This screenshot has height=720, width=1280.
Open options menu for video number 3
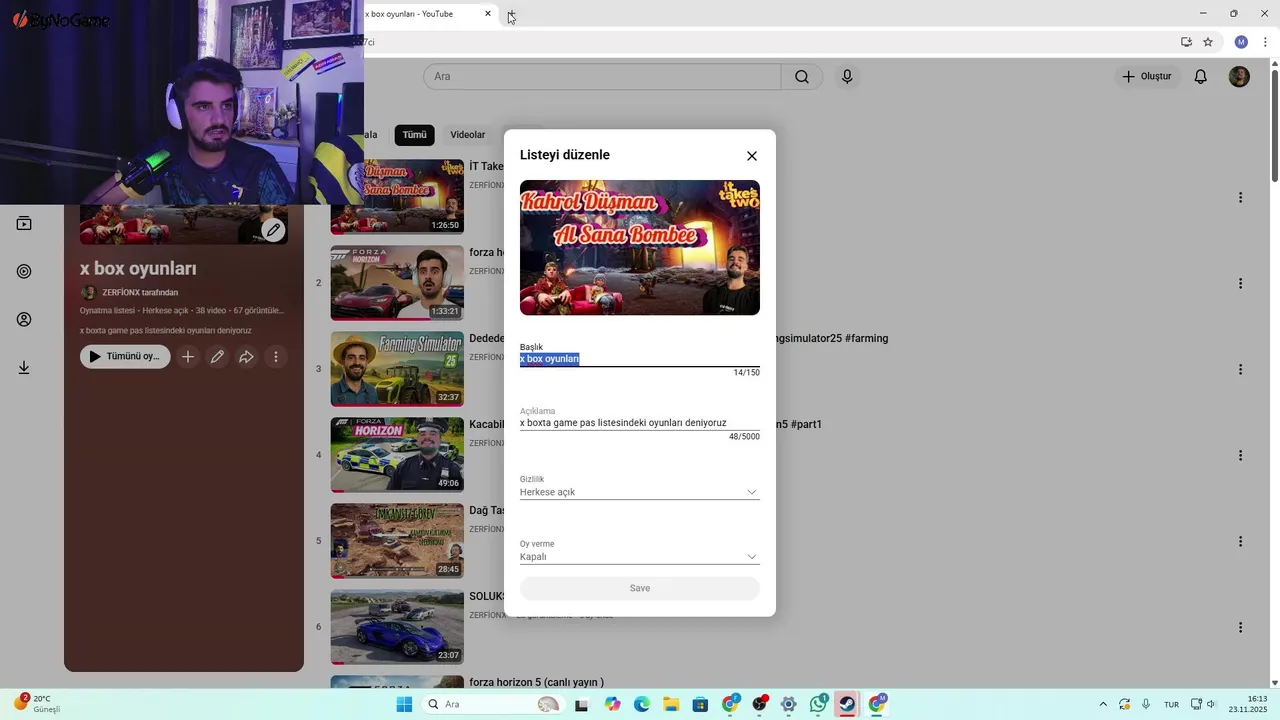click(x=1240, y=370)
